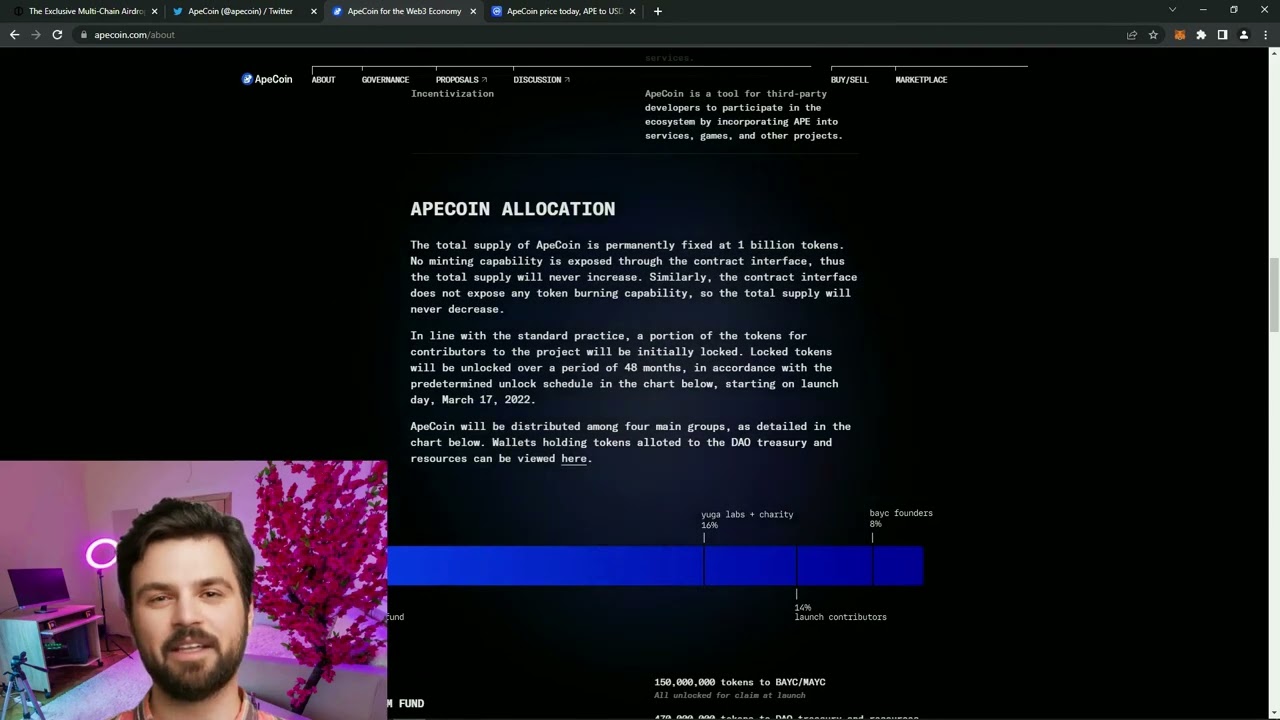Share this page from address bar

click(x=1132, y=35)
